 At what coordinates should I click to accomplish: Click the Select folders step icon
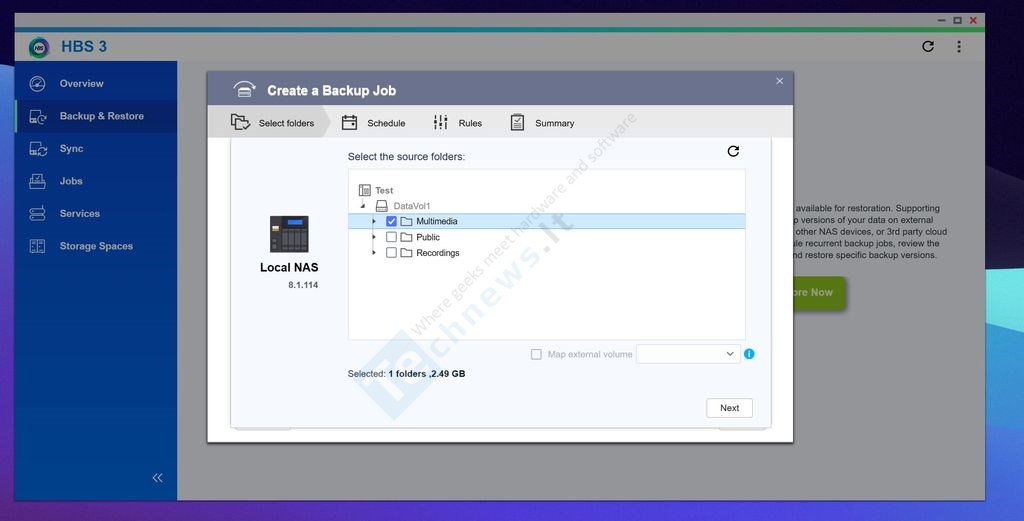point(240,122)
